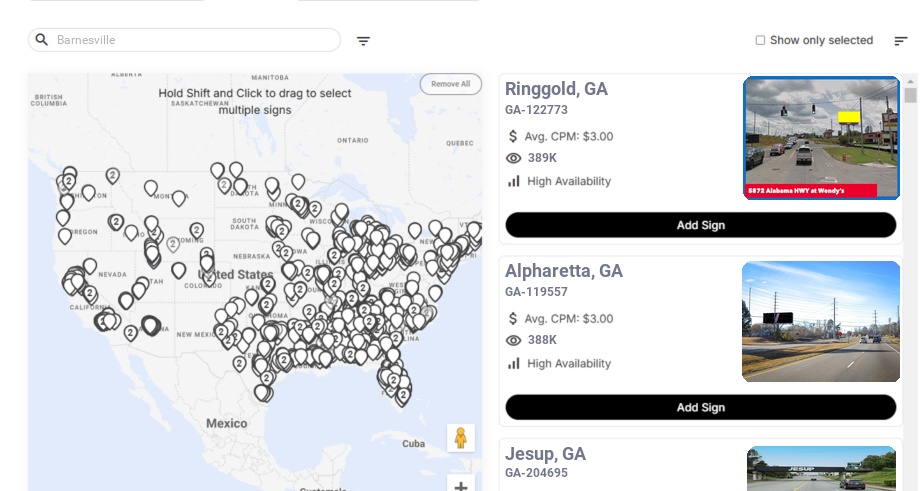Click the eye impressions icon for Alpharetta

pyautogui.click(x=514, y=340)
